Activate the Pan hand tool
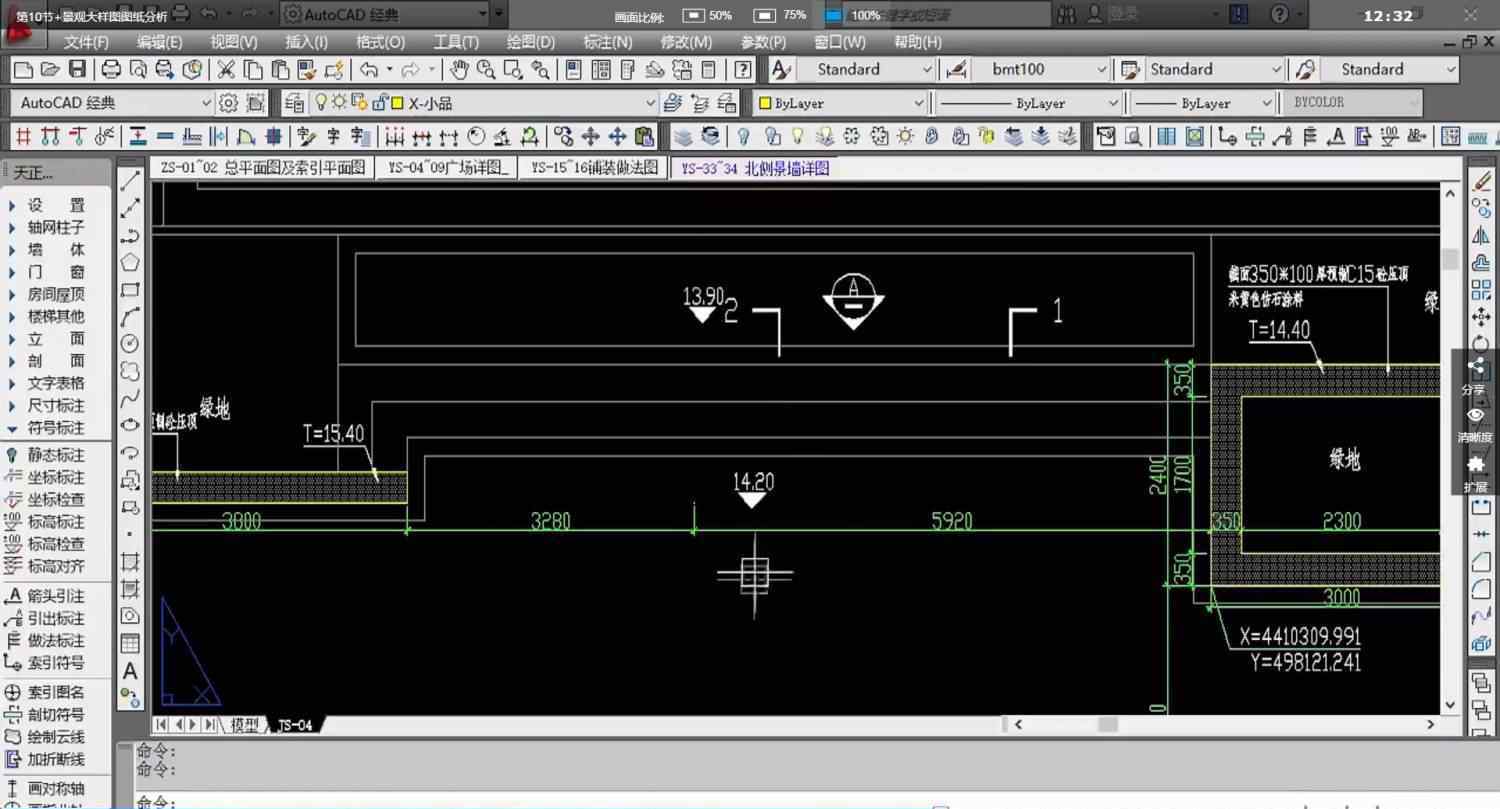This screenshot has height=809, width=1500. click(x=459, y=70)
